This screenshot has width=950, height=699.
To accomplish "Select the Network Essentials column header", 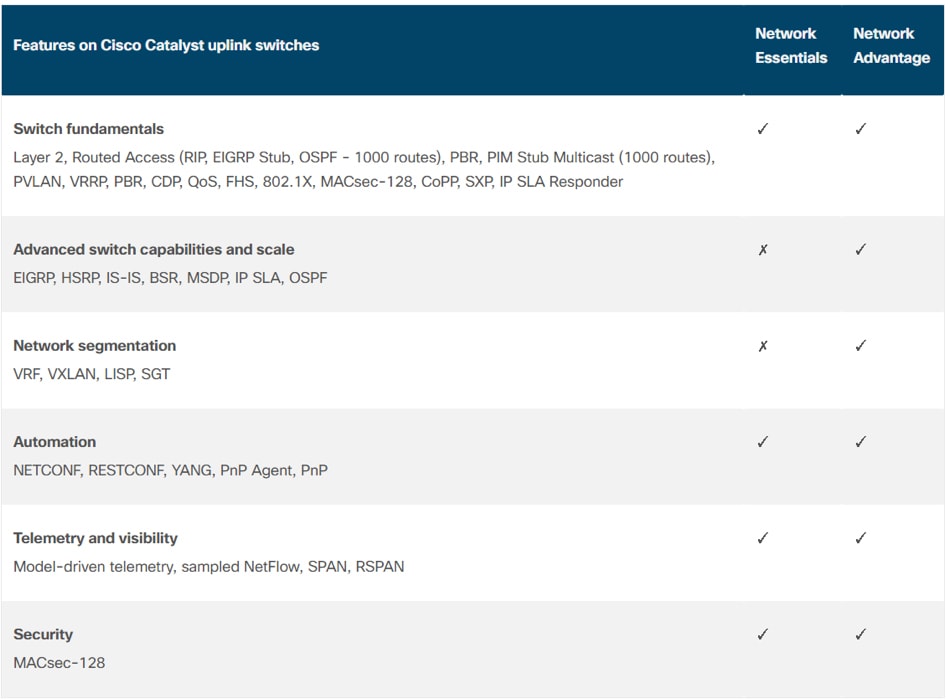I will [x=791, y=45].
